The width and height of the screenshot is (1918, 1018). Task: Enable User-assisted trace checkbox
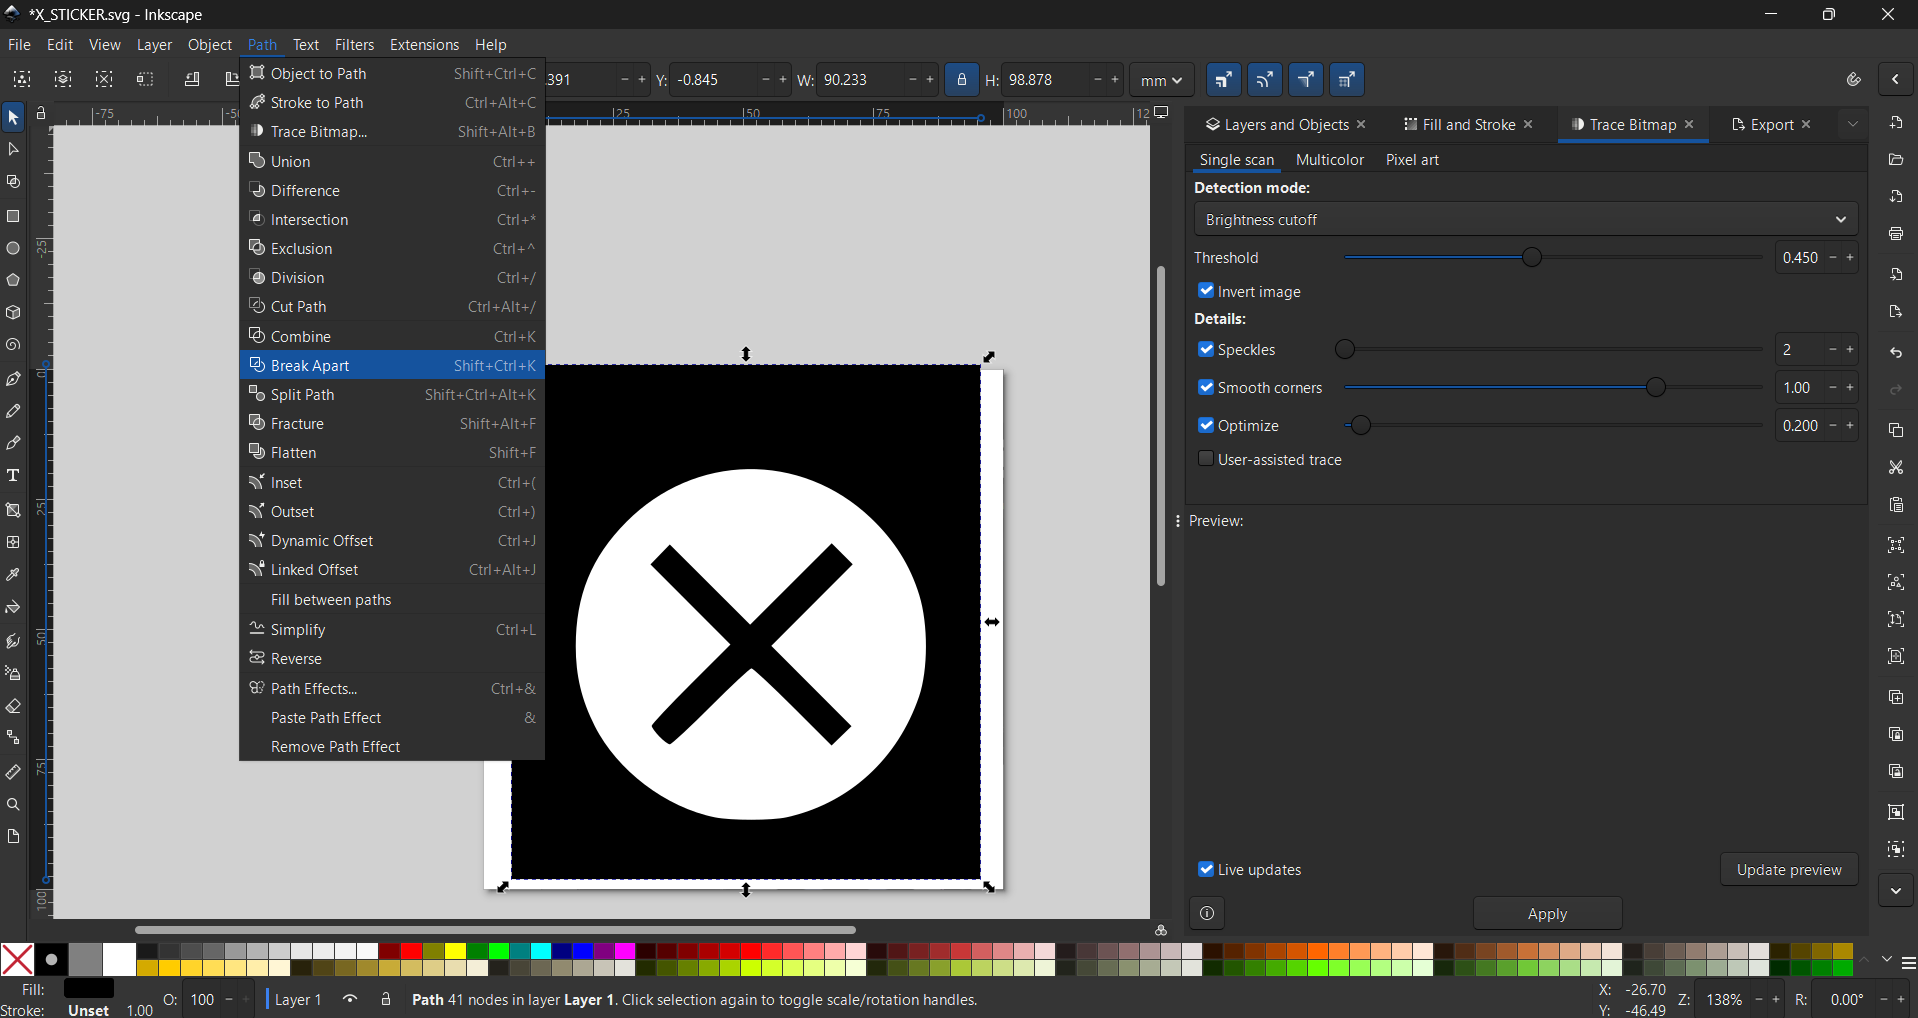coord(1206,459)
